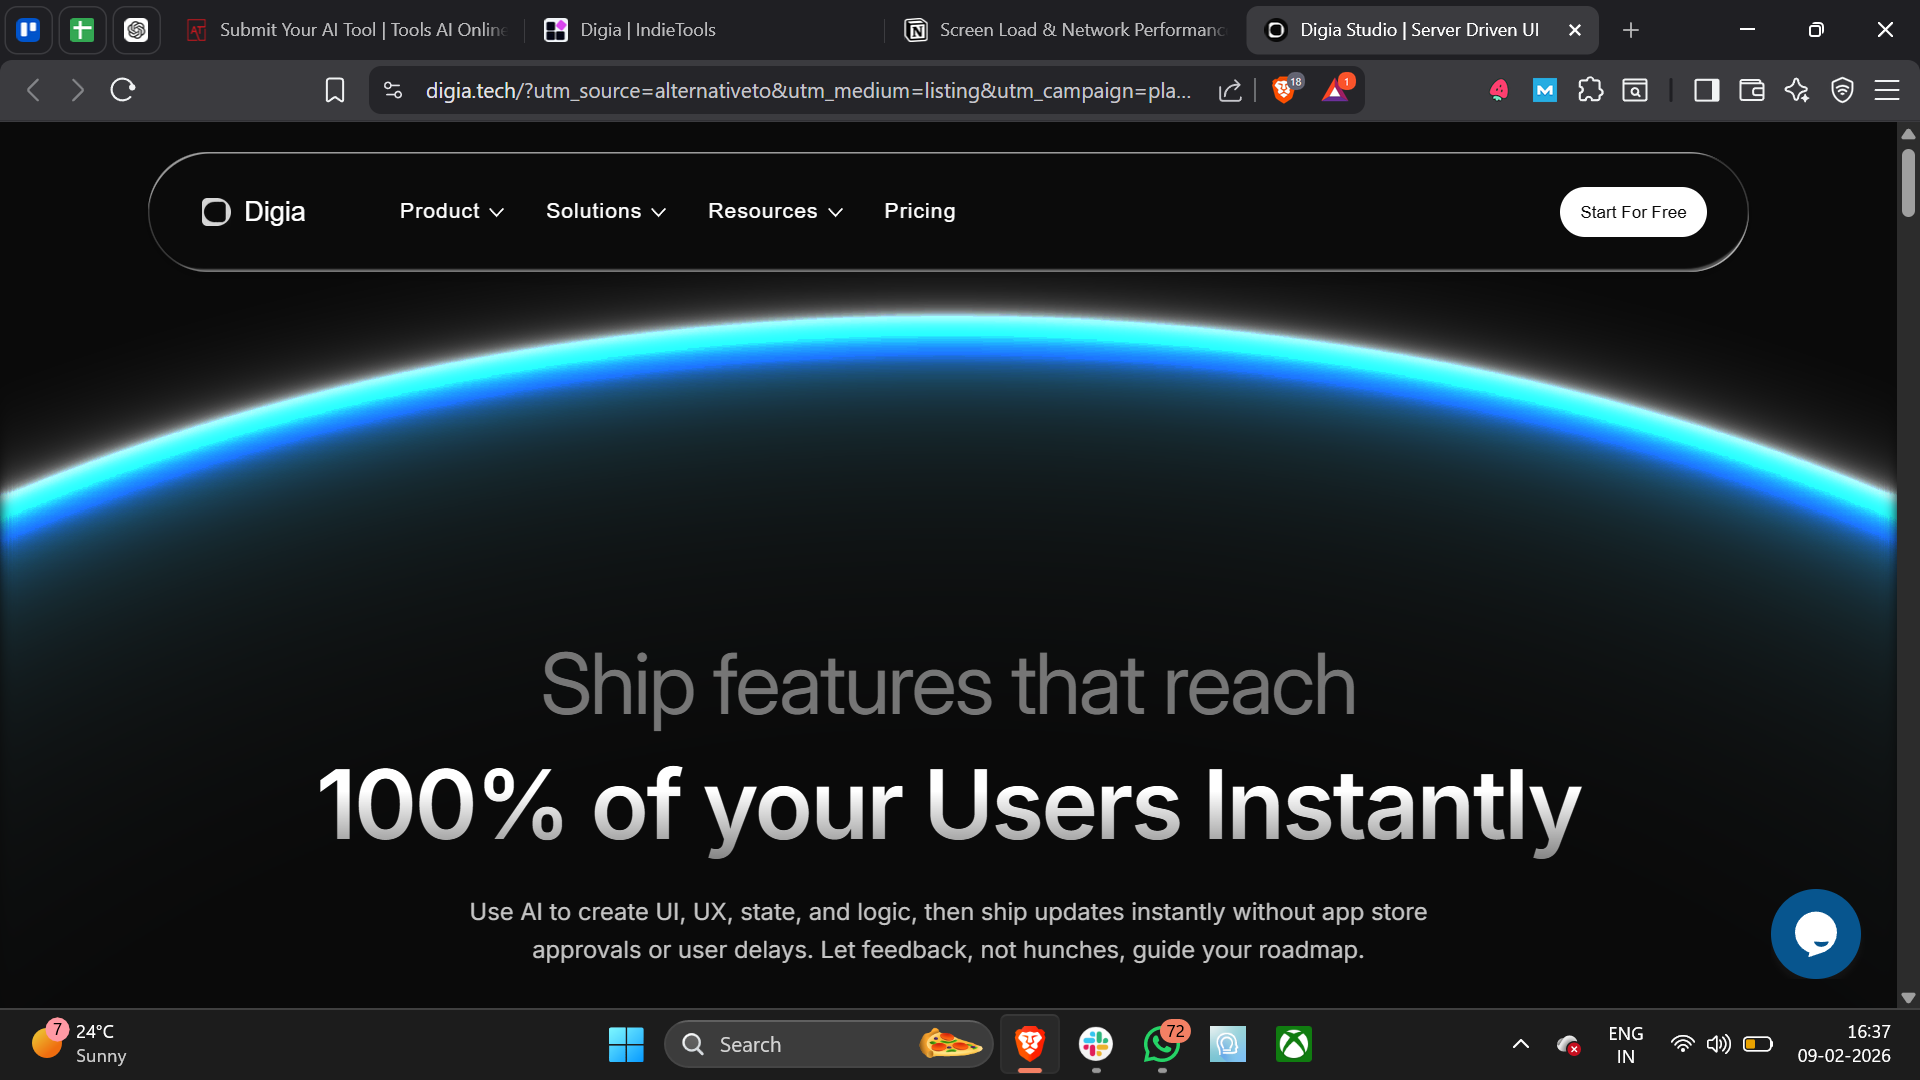This screenshot has width=1920, height=1080.
Task: Open the Brave Rewards triangle icon
Action: [1336, 90]
